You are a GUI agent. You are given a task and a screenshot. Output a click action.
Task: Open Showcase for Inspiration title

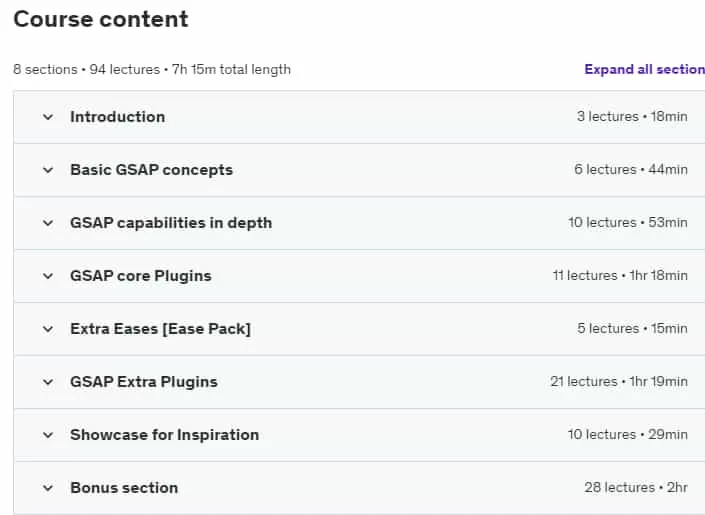click(165, 435)
